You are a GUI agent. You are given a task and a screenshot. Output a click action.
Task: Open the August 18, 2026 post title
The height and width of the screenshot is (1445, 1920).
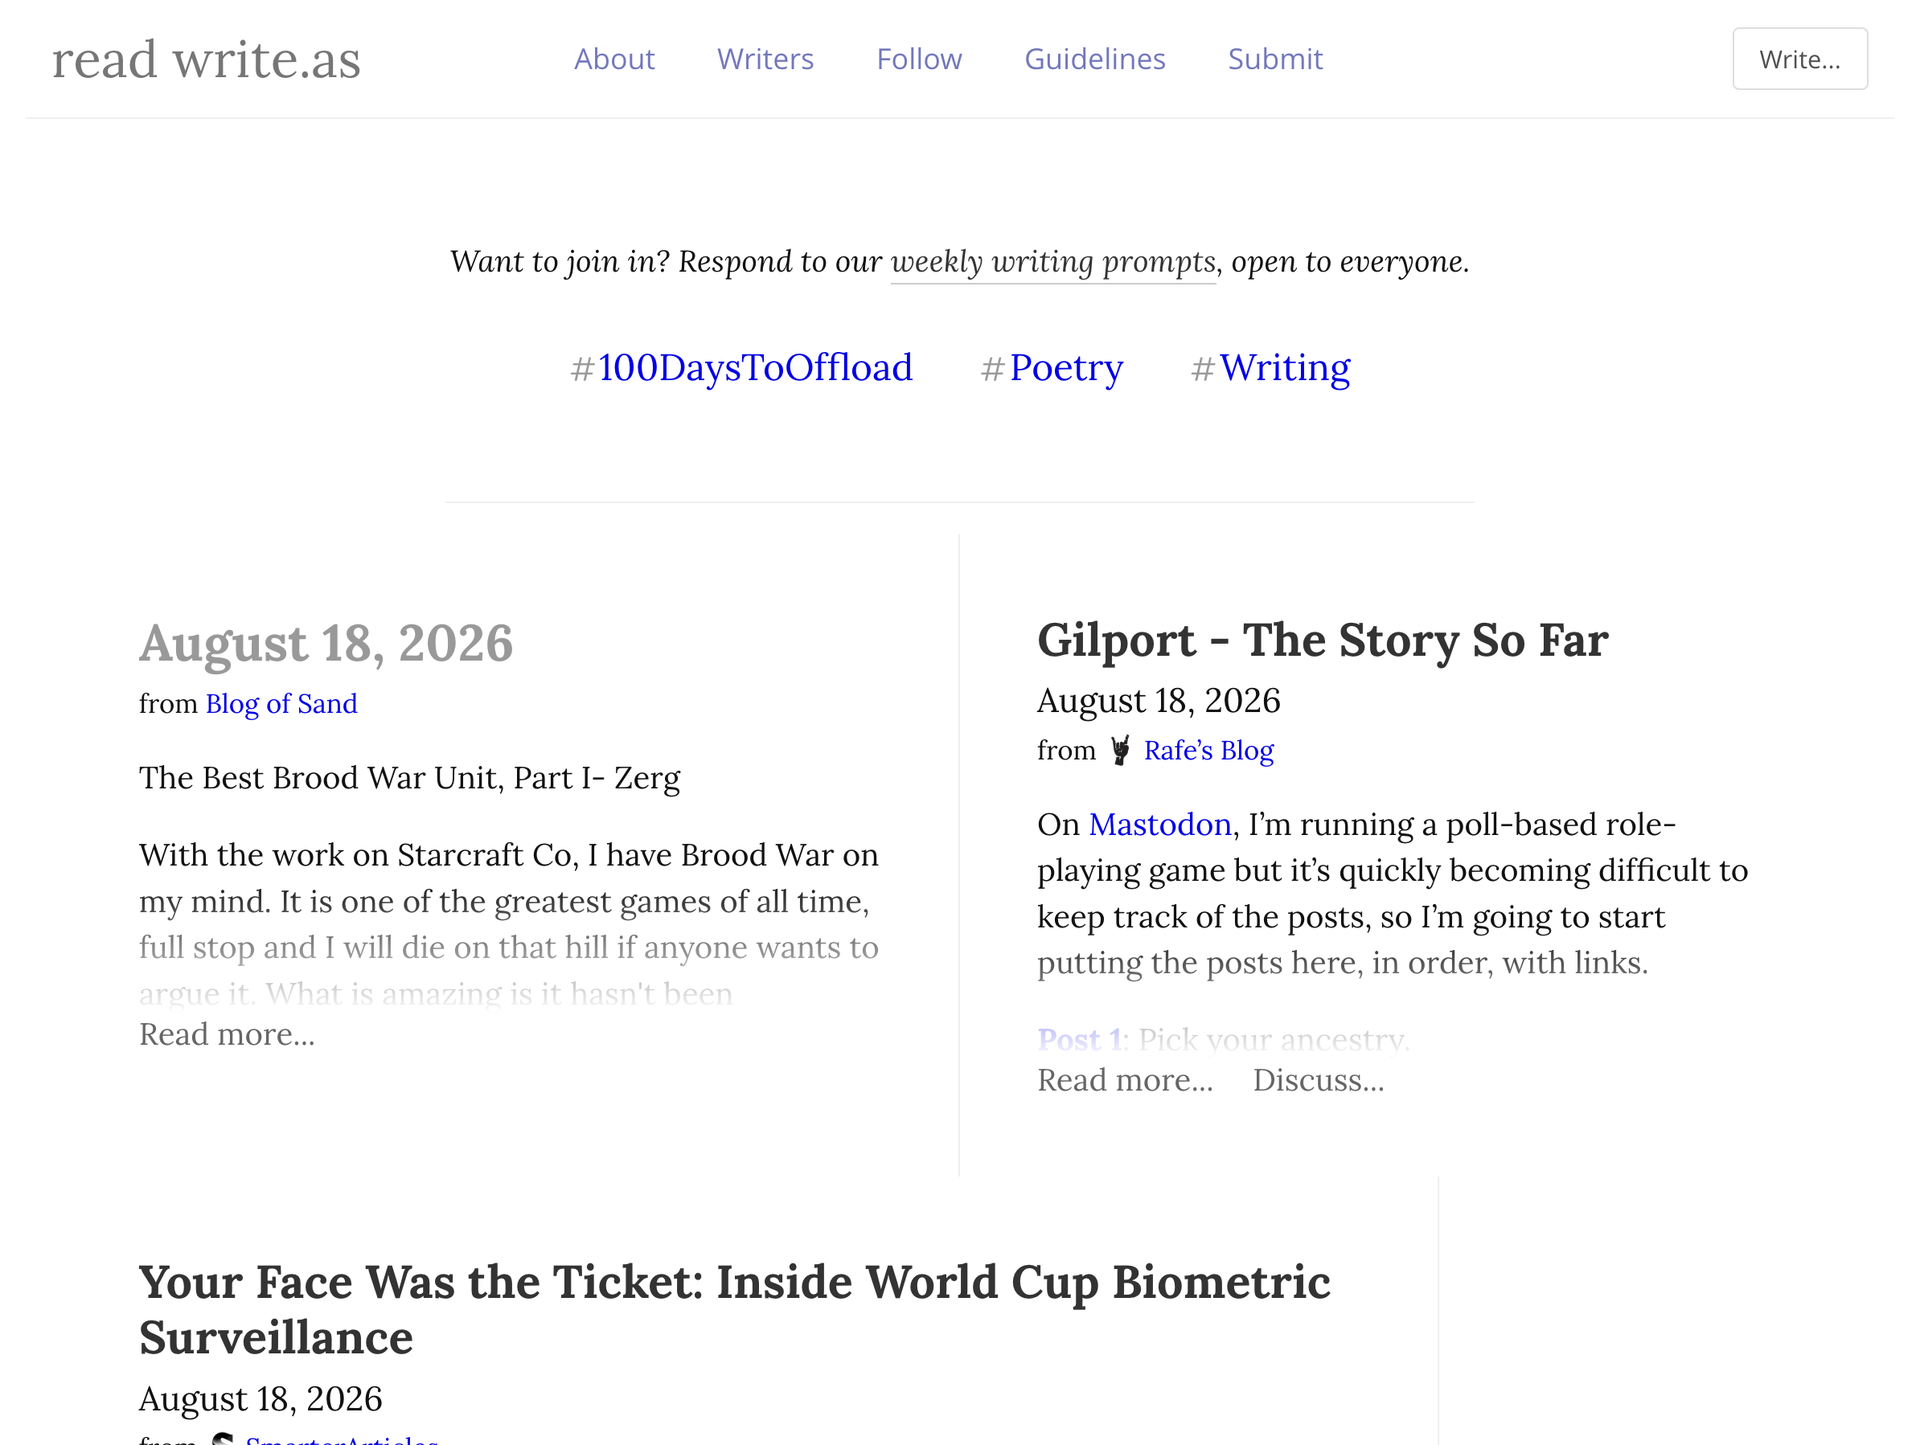coord(326,642)
